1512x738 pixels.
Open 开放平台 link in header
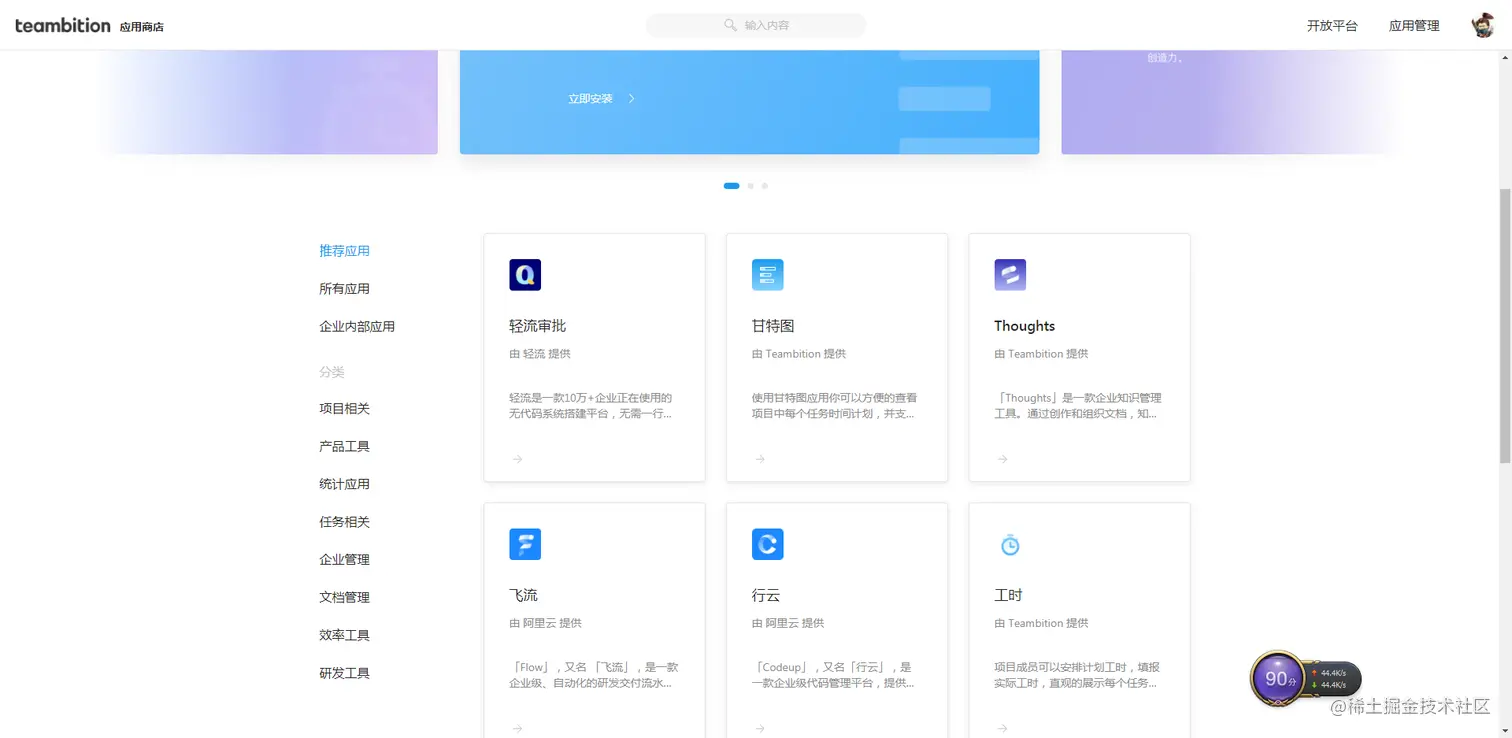pyautogui.click(x=1332, y=26)
